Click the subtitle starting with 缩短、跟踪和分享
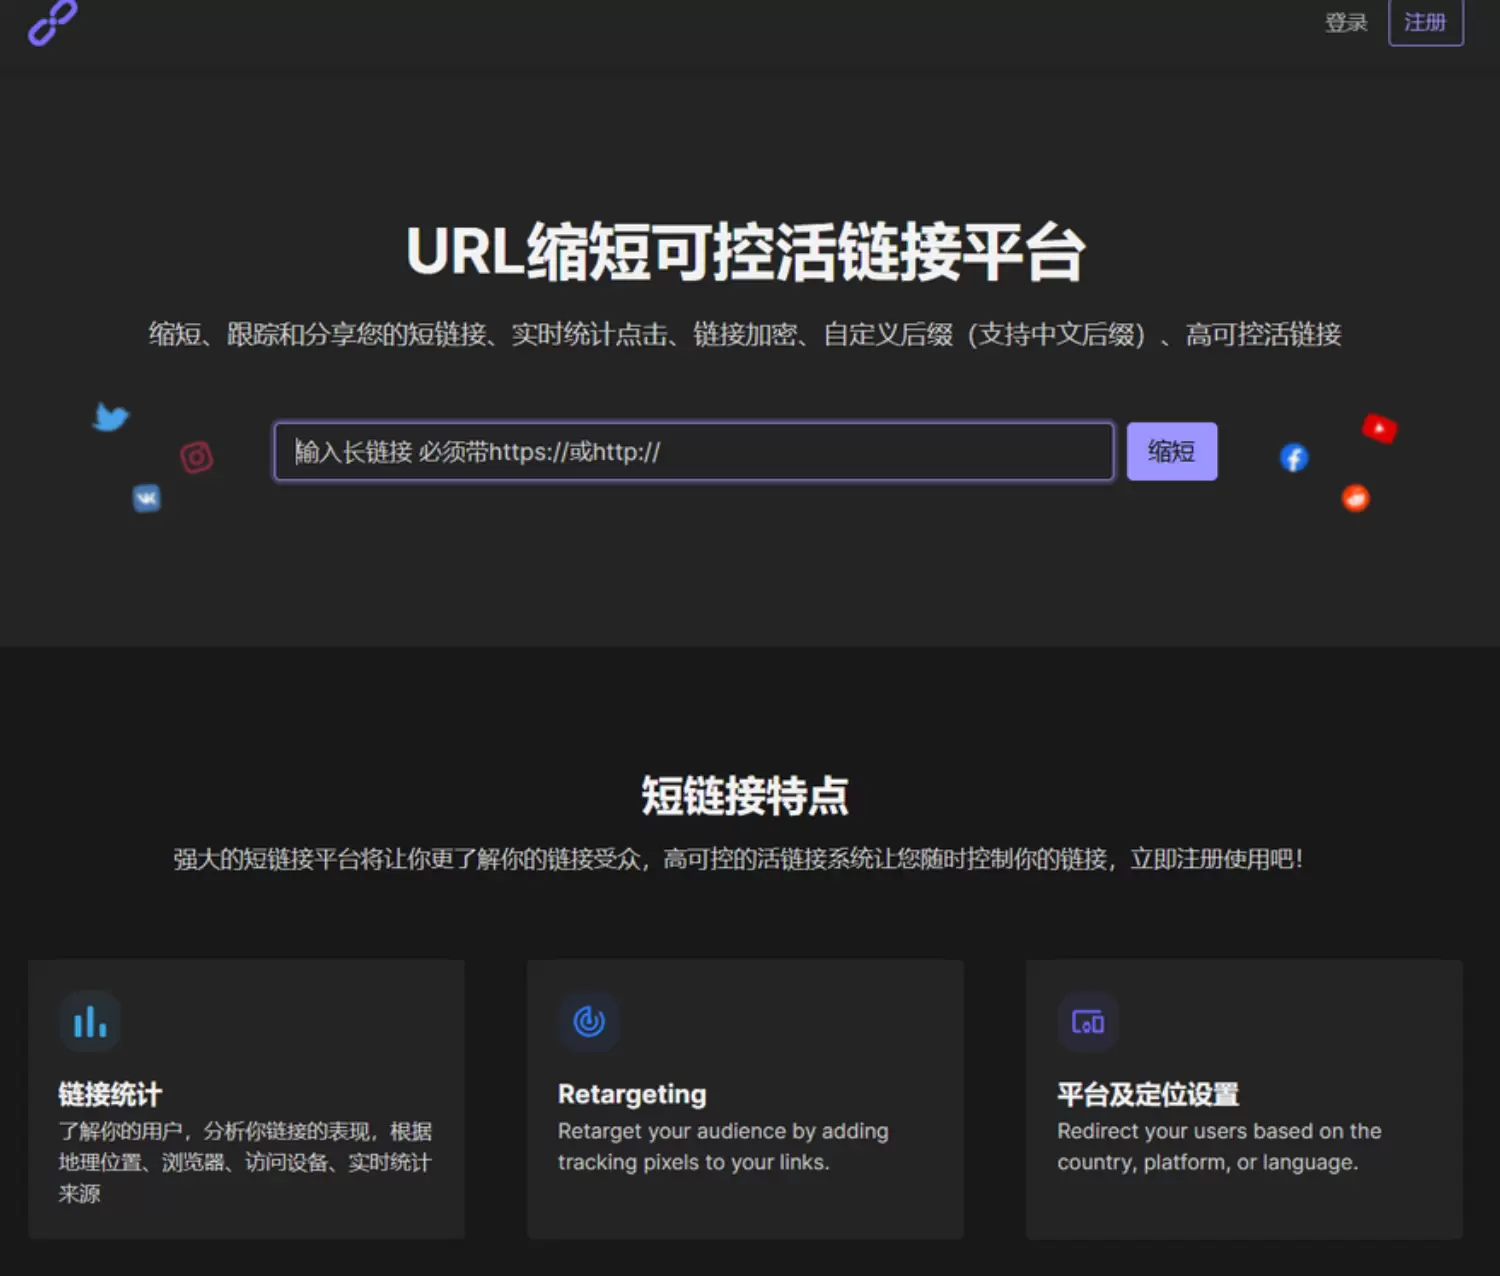This screenshot has width=1500, height=1276. [745, 334]
